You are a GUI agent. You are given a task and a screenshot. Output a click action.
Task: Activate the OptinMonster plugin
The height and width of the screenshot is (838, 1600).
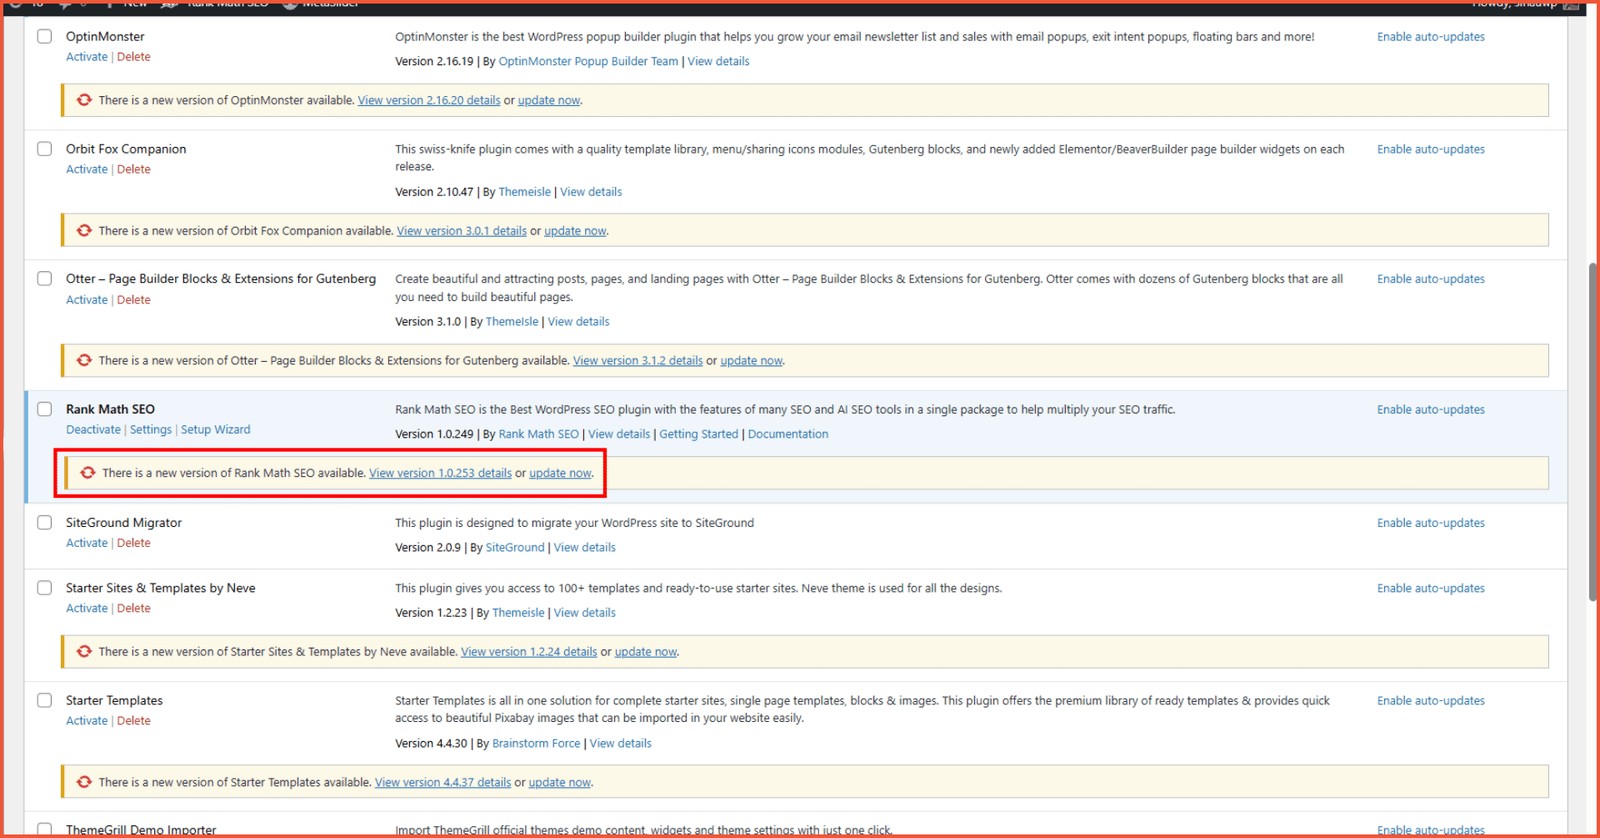click(x=87, y=57)
